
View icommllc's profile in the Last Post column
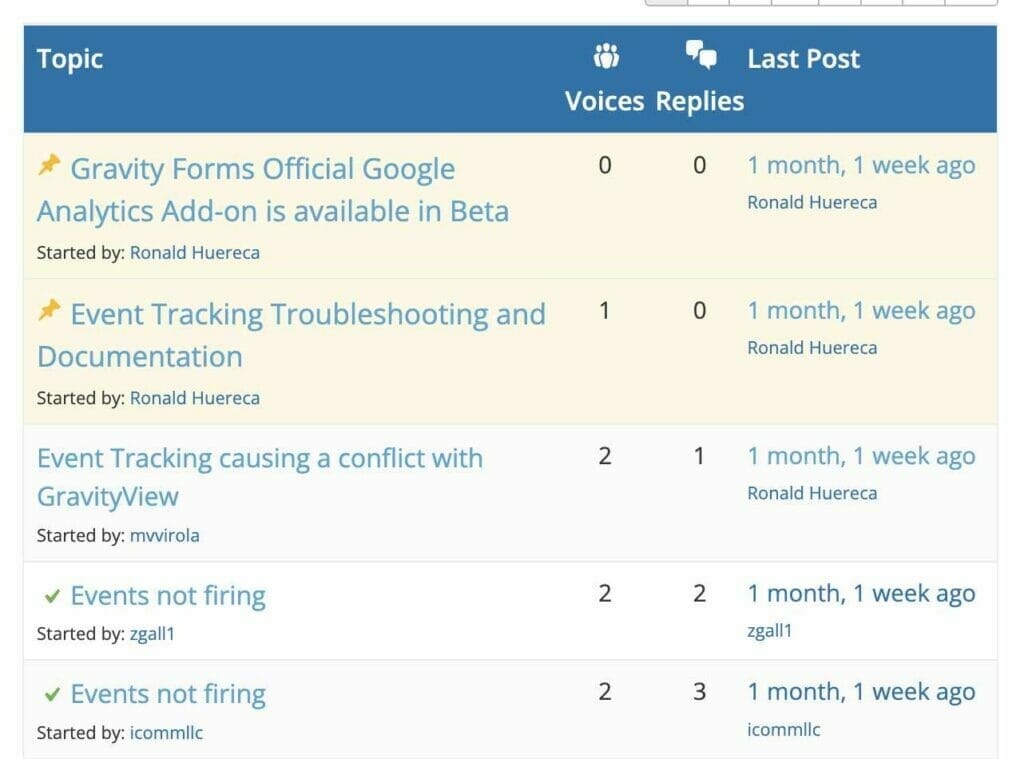[x=786, y=729]
